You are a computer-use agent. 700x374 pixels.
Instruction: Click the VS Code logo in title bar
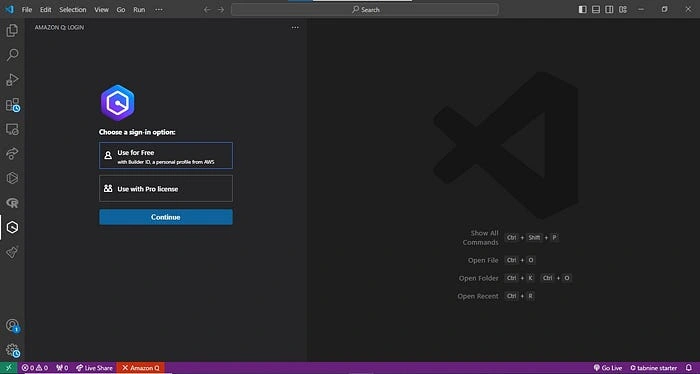9,9
